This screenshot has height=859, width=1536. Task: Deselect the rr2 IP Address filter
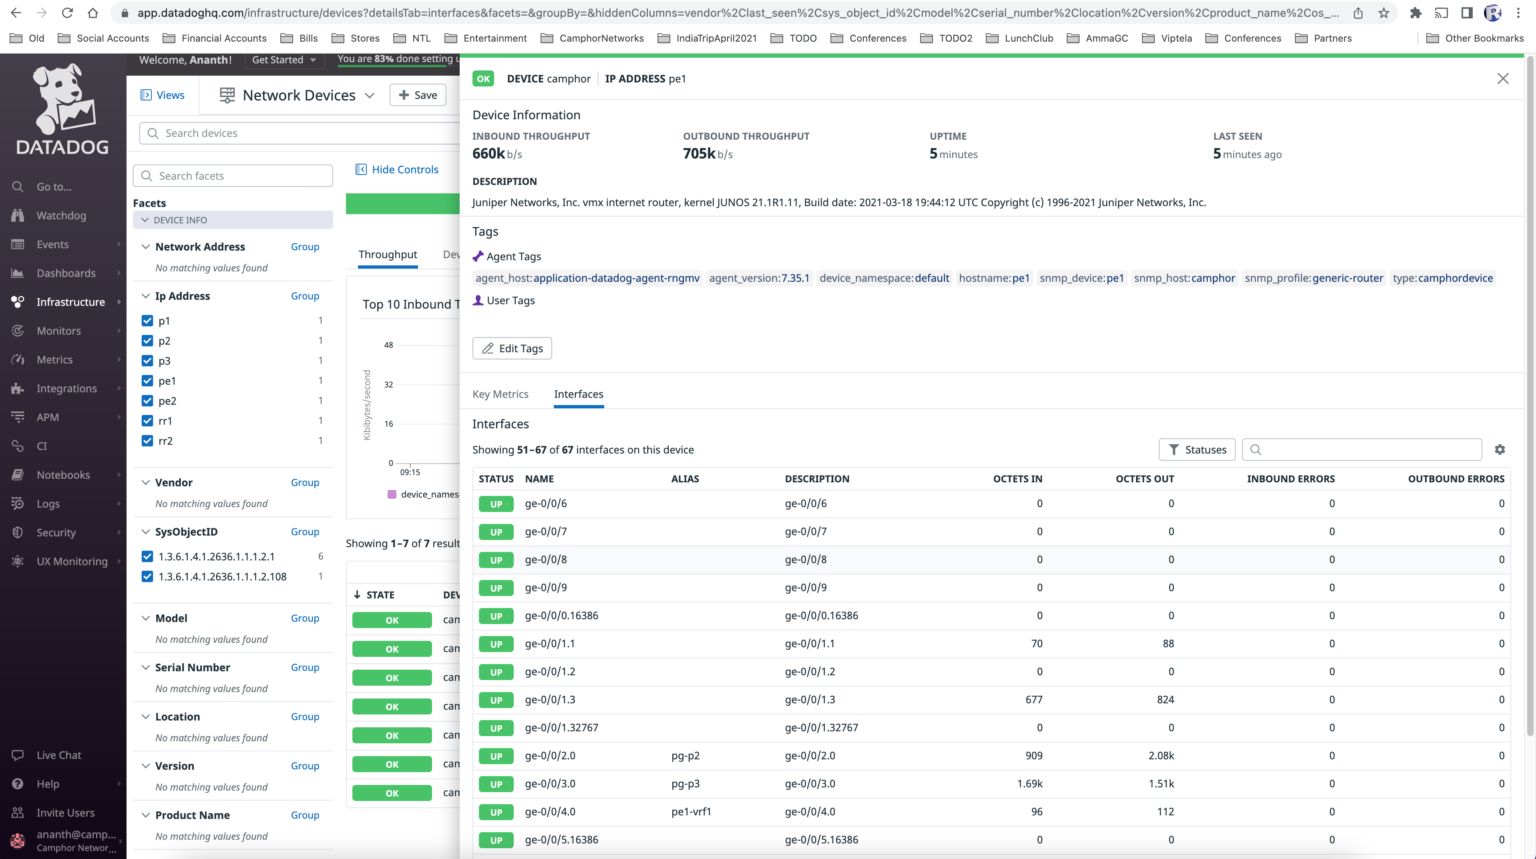coord(147,440)
